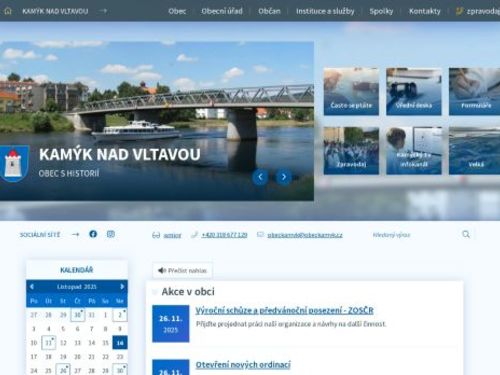Open the second social network icon
The image size is (500, 375).
(x=111, y=234)
